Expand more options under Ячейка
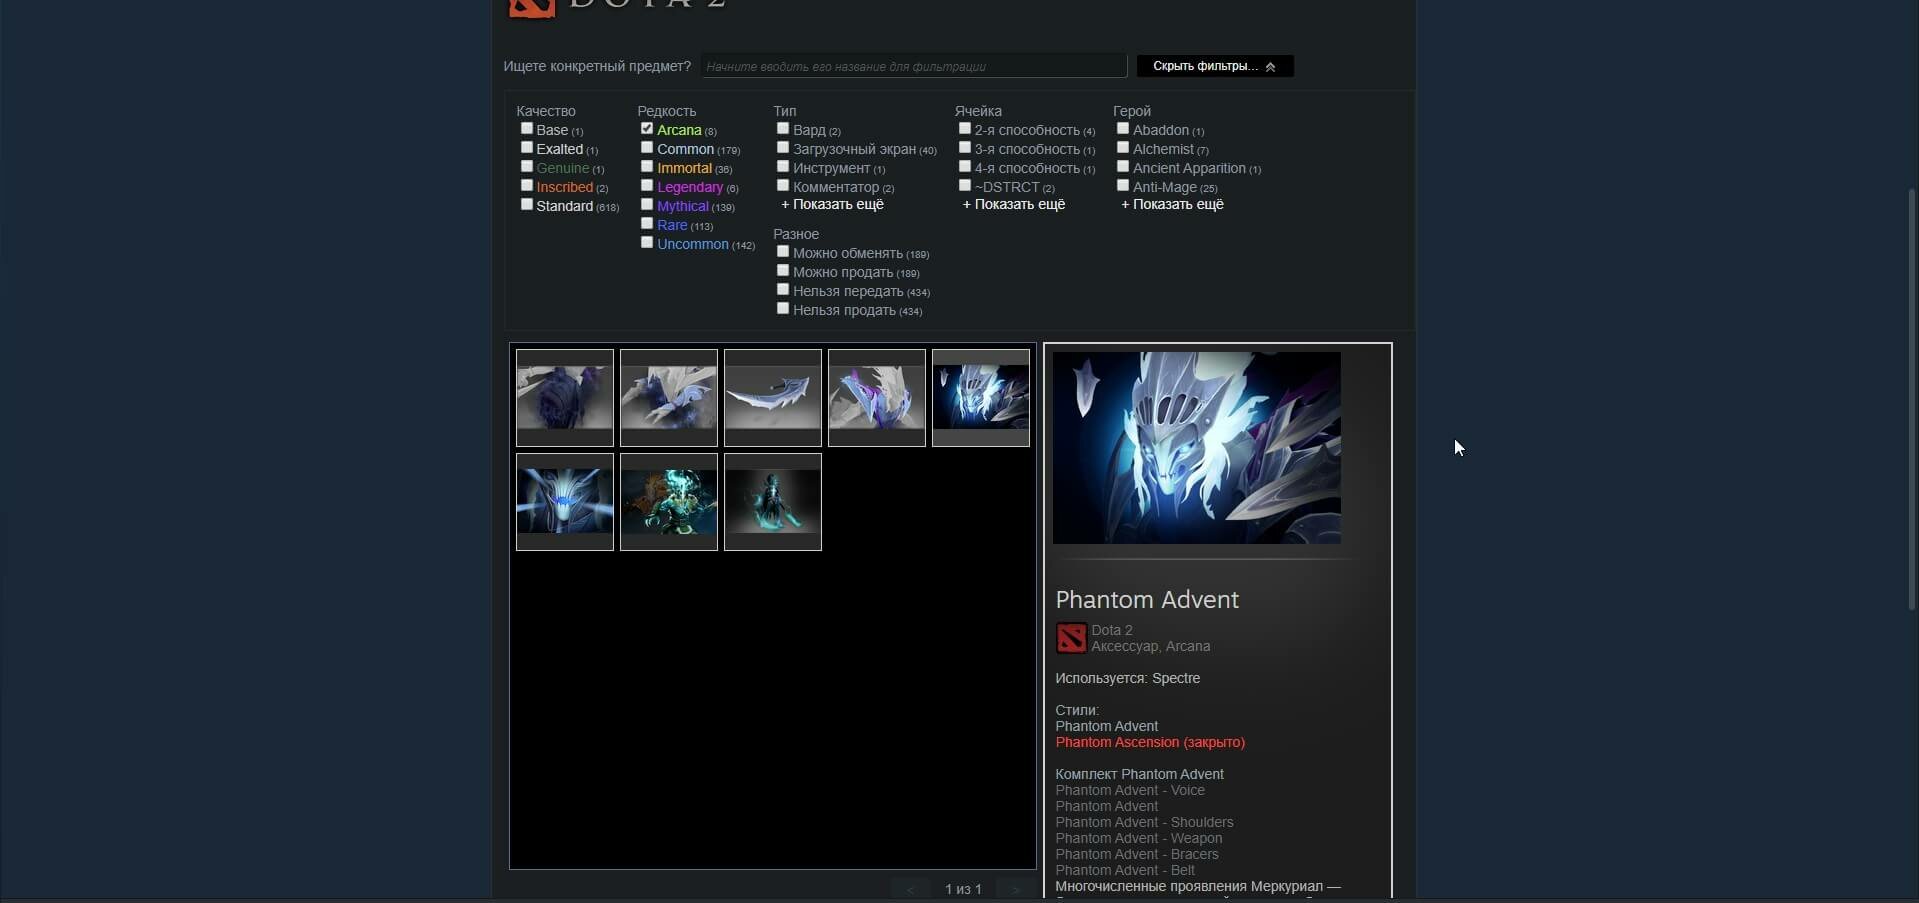 [1014, 204]
